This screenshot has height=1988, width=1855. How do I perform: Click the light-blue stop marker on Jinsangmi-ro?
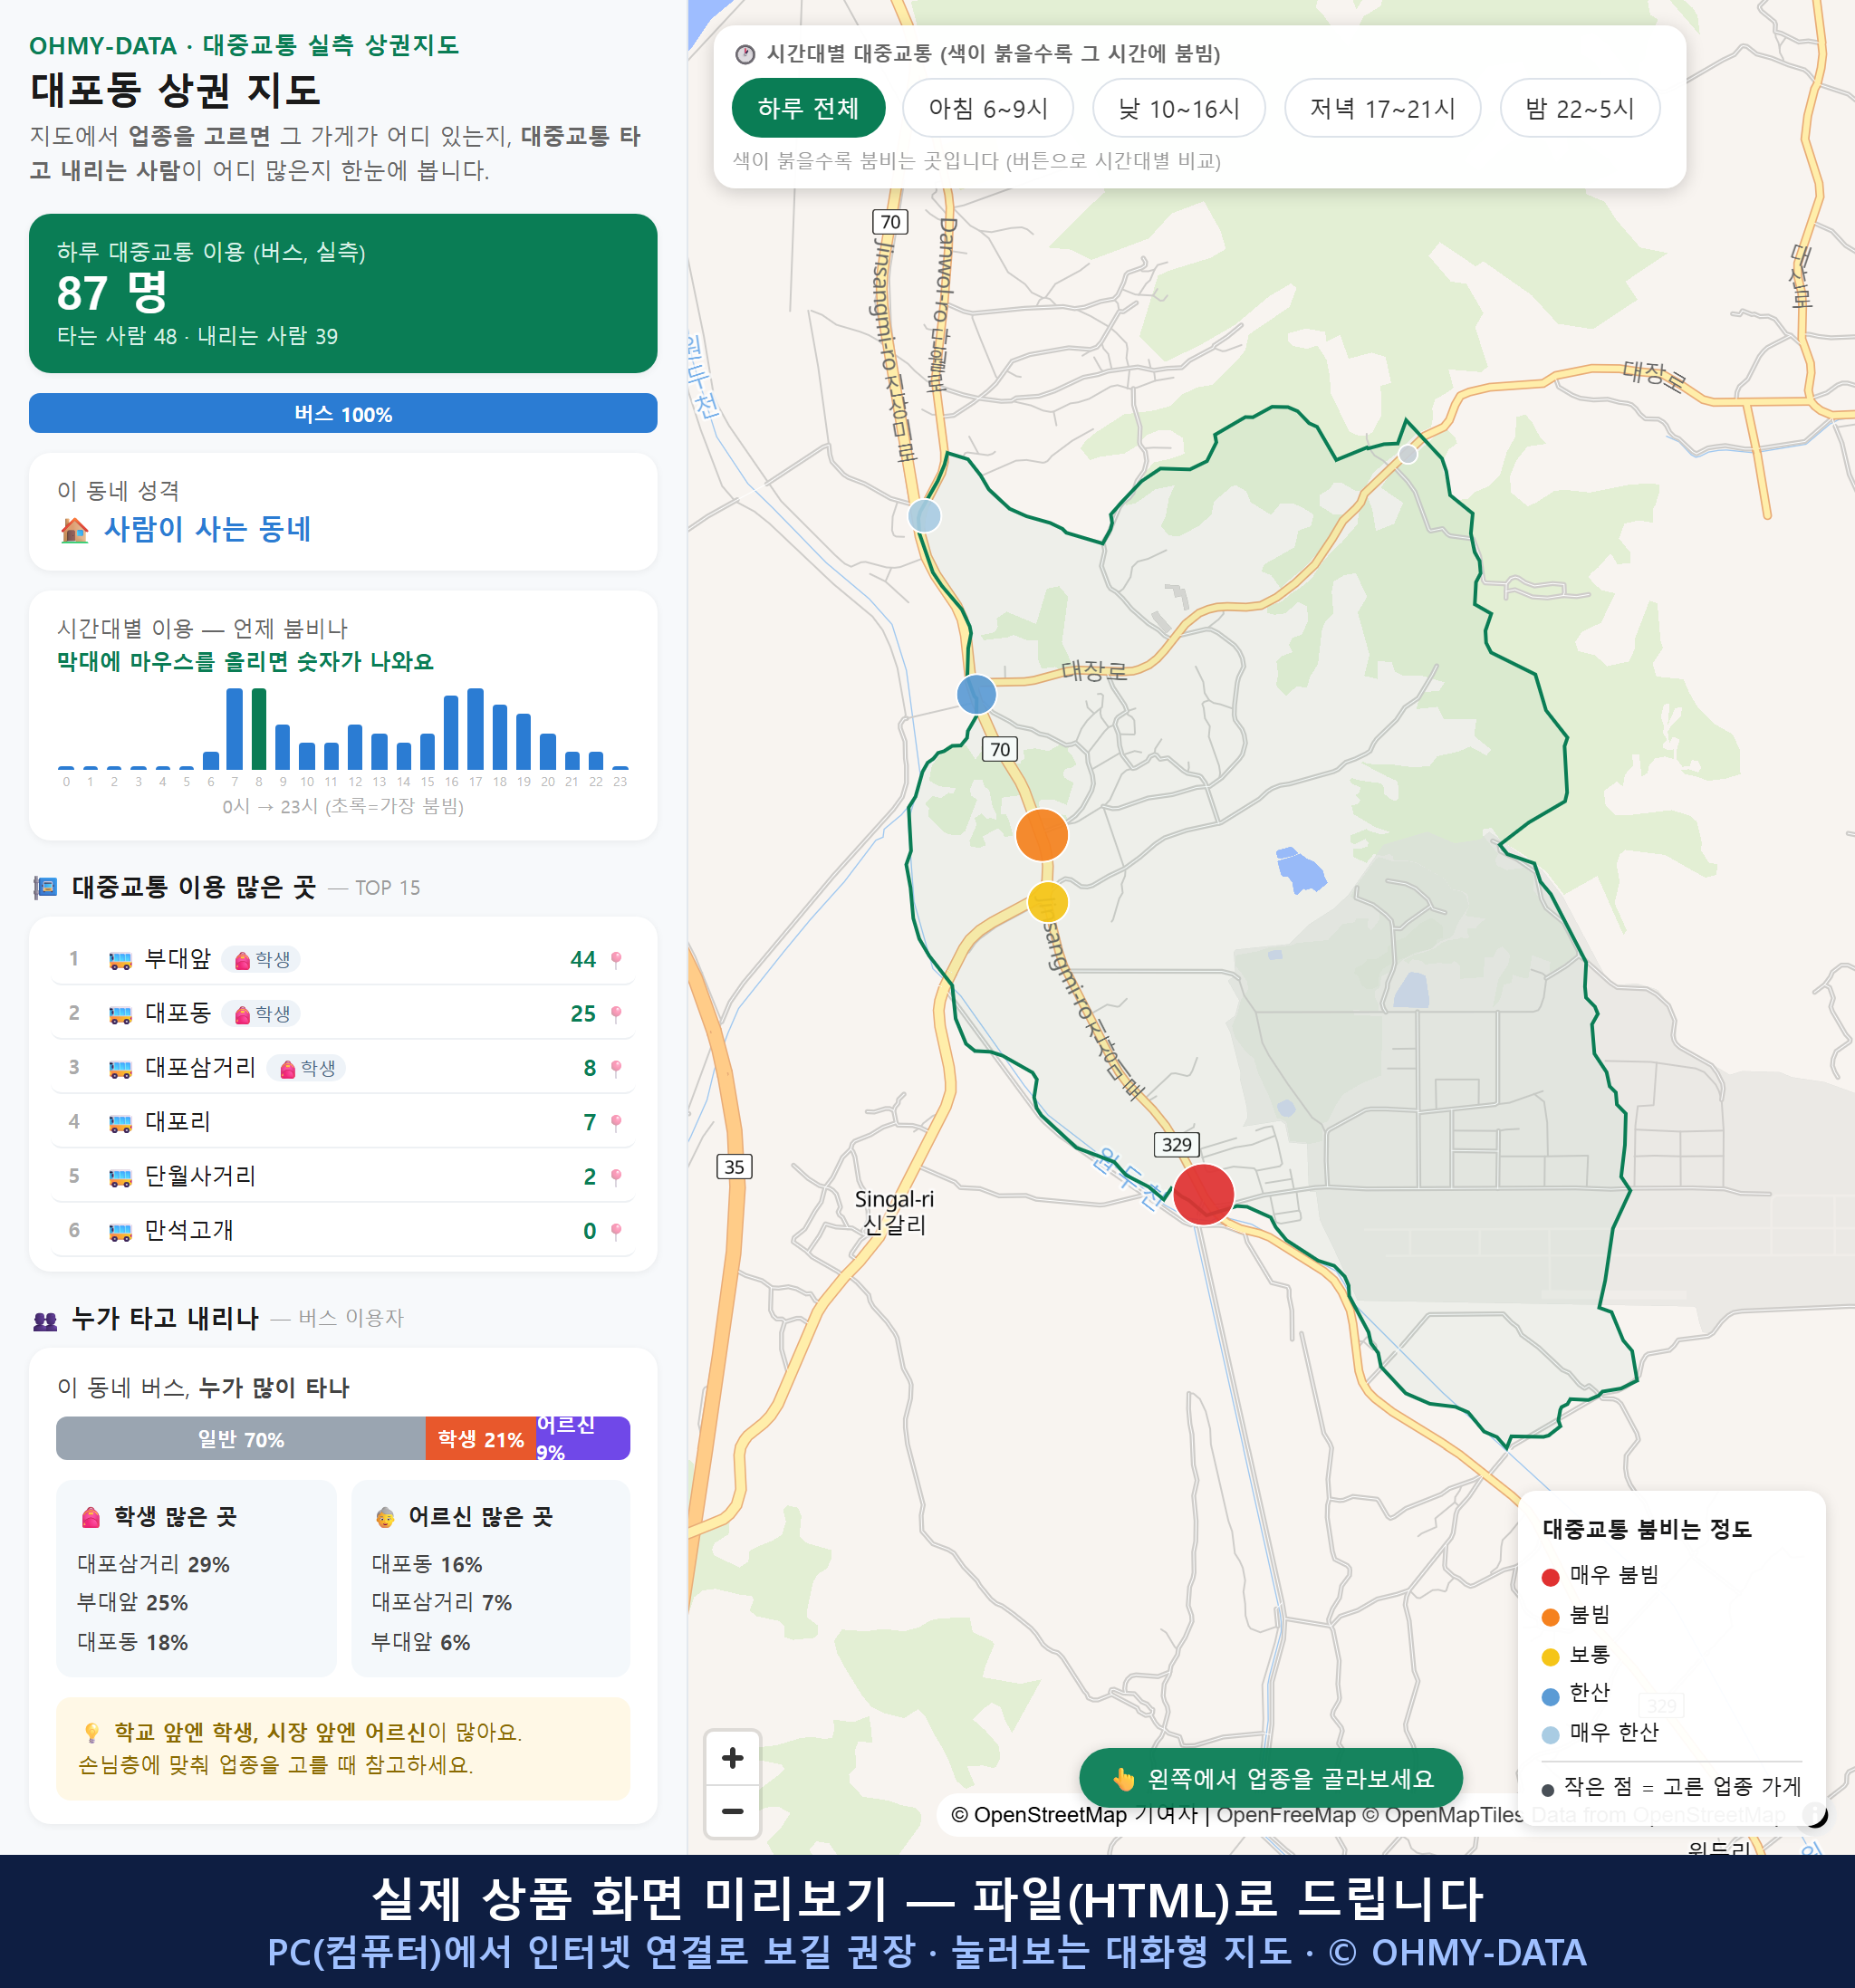pyautogui.click(x=924, y=516)
